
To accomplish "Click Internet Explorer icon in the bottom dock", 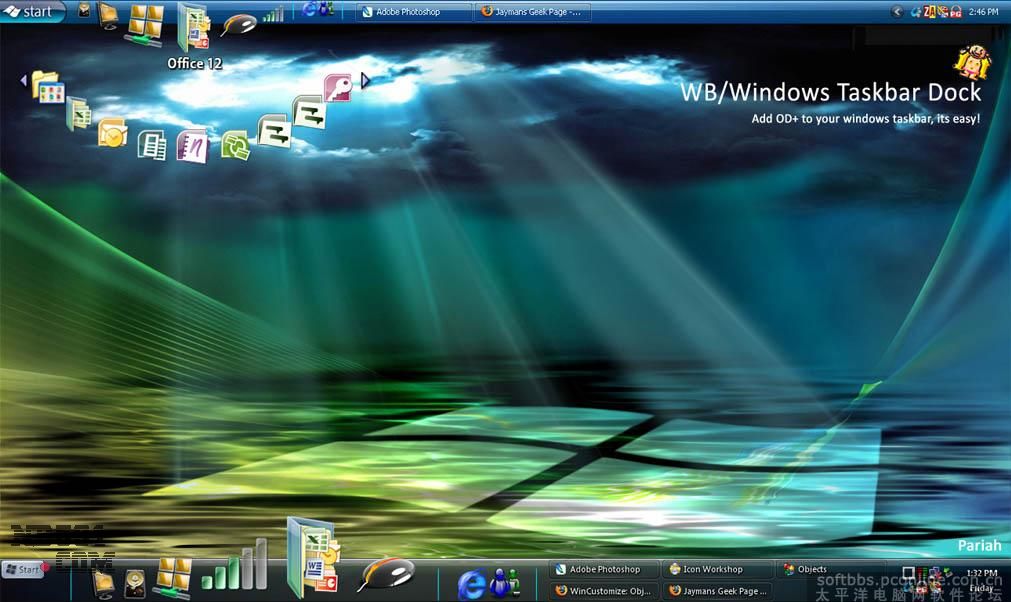I will tap(472, 584).
